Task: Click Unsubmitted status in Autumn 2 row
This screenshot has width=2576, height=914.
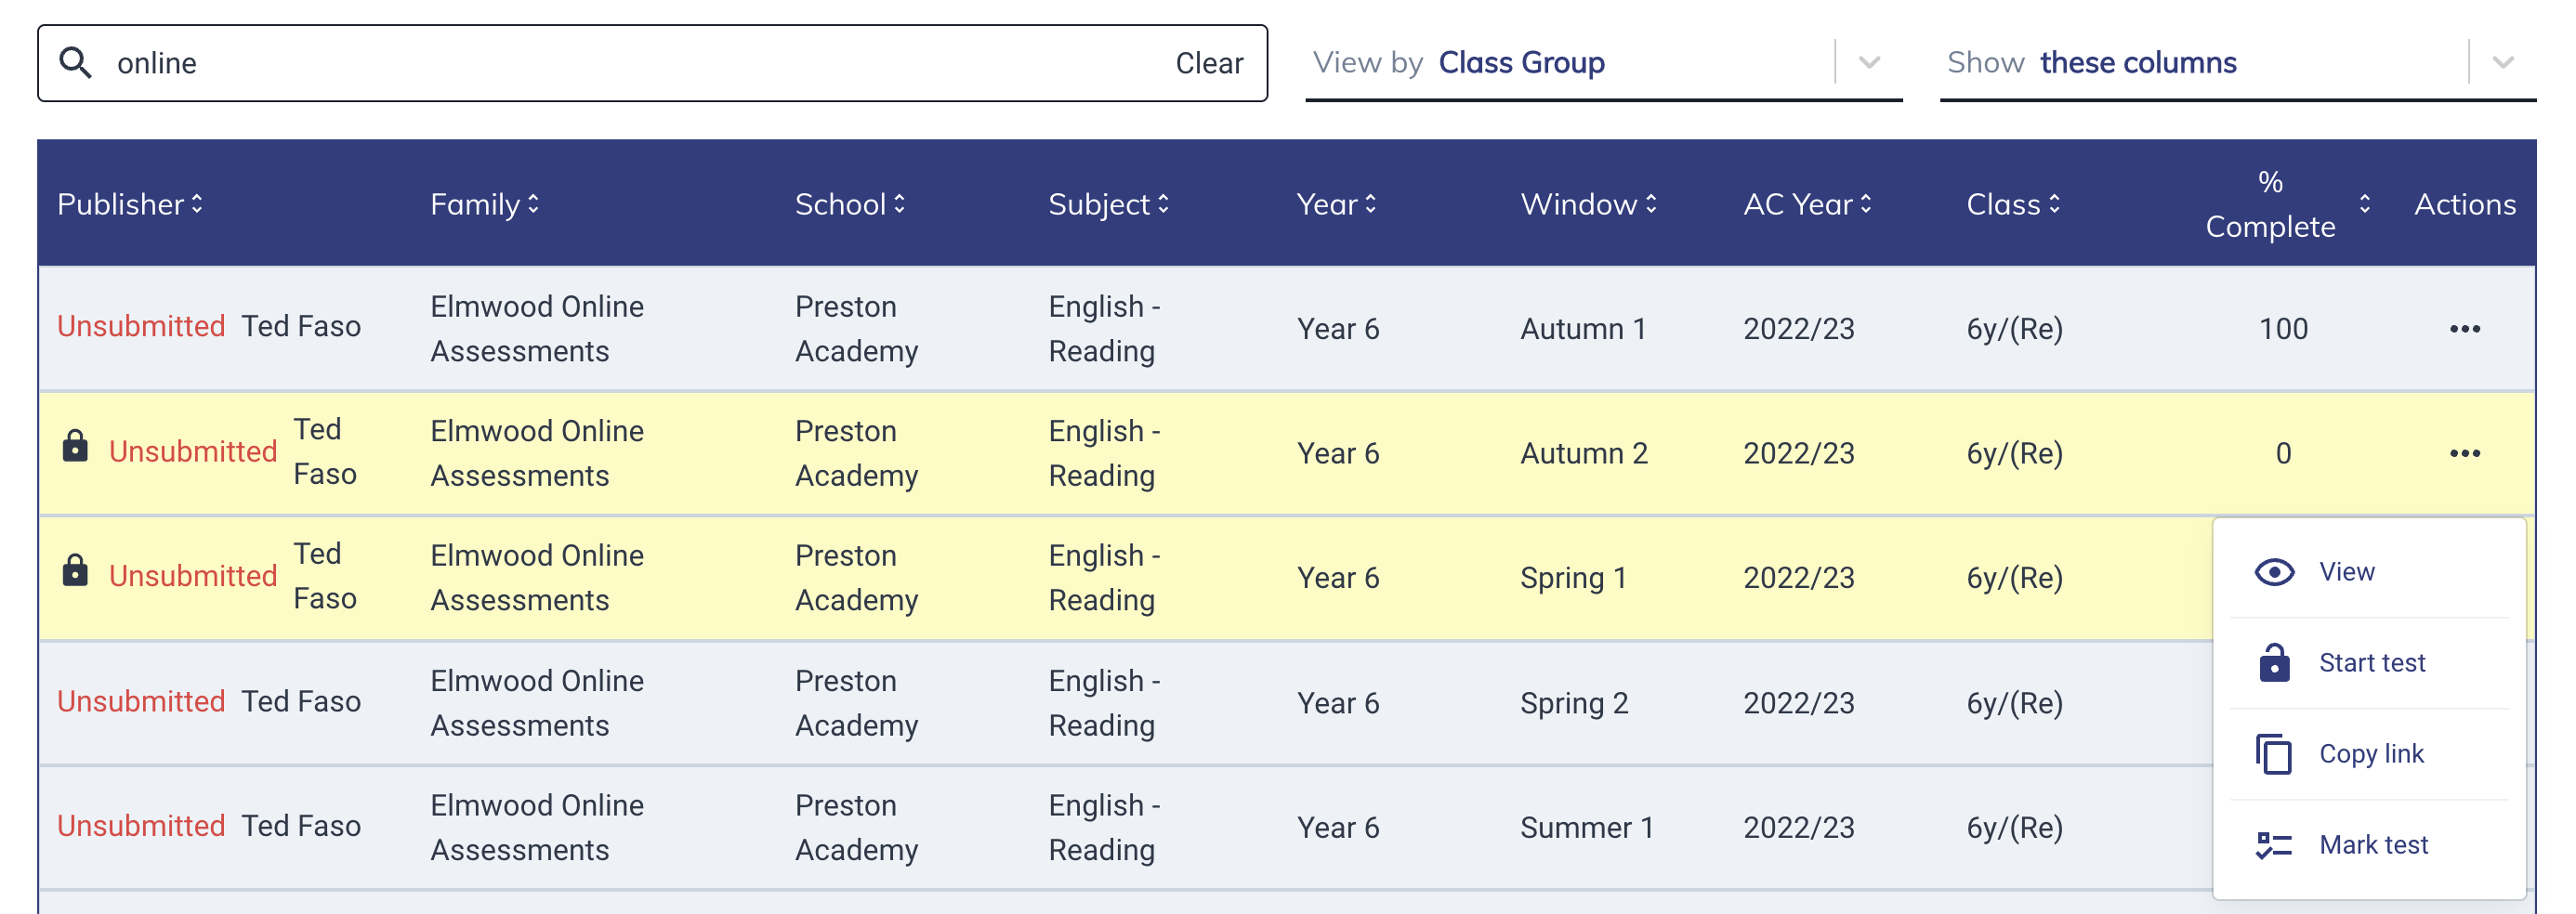Action: coord(193,451)
